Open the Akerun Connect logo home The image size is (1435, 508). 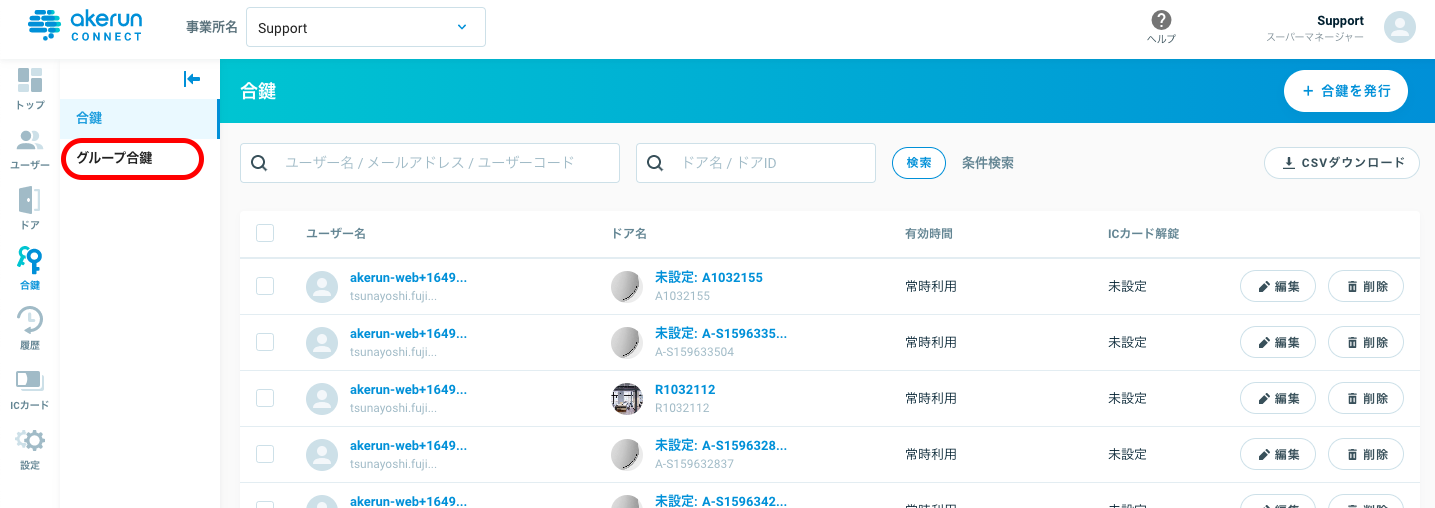tap(84, 27)
